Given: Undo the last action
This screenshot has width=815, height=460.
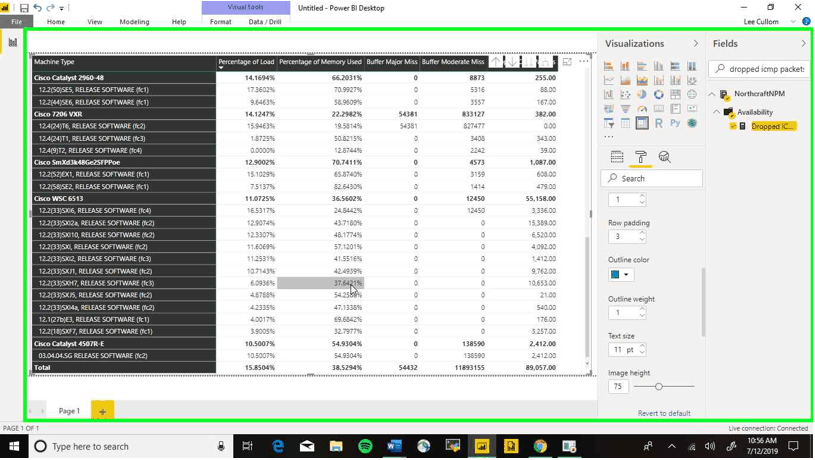Looking at the screenshot, I should pos(37,8).
